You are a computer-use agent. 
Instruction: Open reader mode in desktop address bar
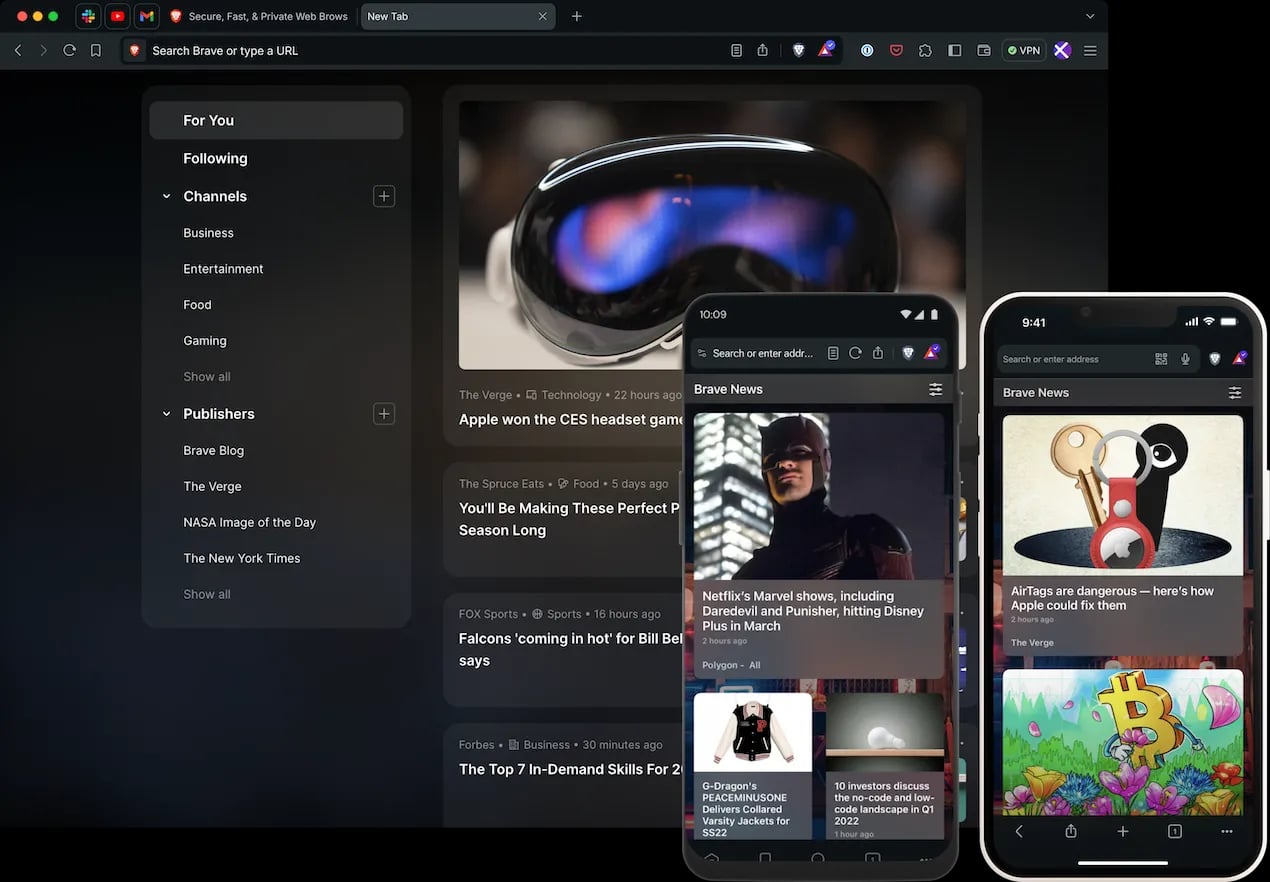tap(736, 50)
